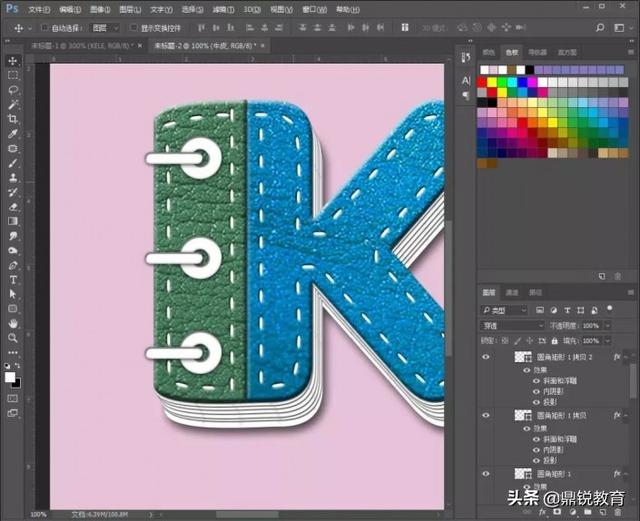Open the Move tool preset picker arrow
Viewport: 640px width, 521px height.
pos(30,28)
